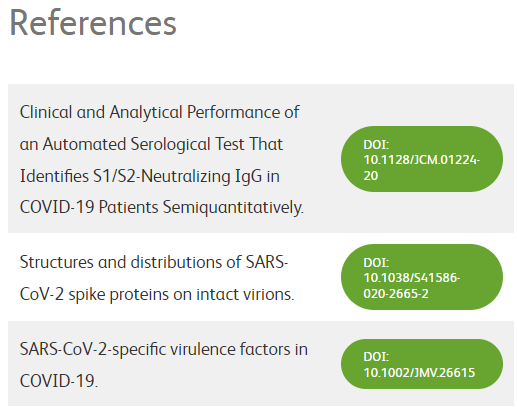The width and height of the screenshot is (517, 409).
Task: Click 'CoV-2 spike proteins on intact virions.' text
Action: point(157,295)
